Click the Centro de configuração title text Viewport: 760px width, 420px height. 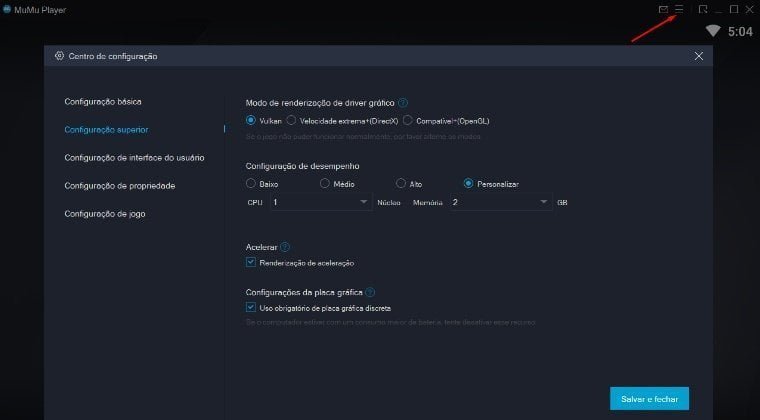click(113, 56)
